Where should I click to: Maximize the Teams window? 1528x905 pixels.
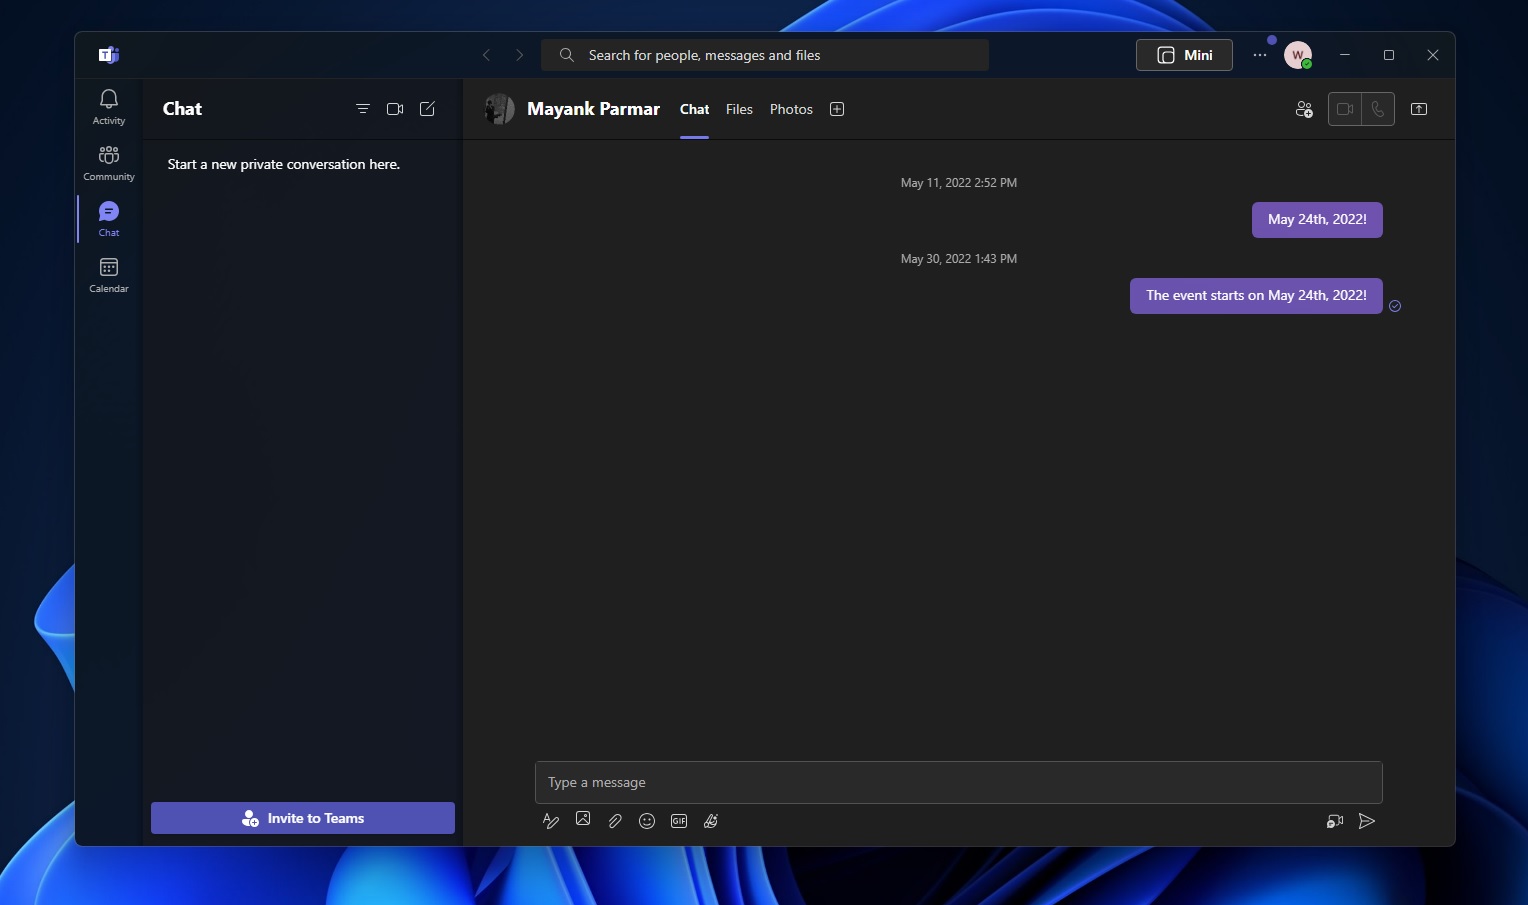pyautogui.click(x=1389, y=55)
